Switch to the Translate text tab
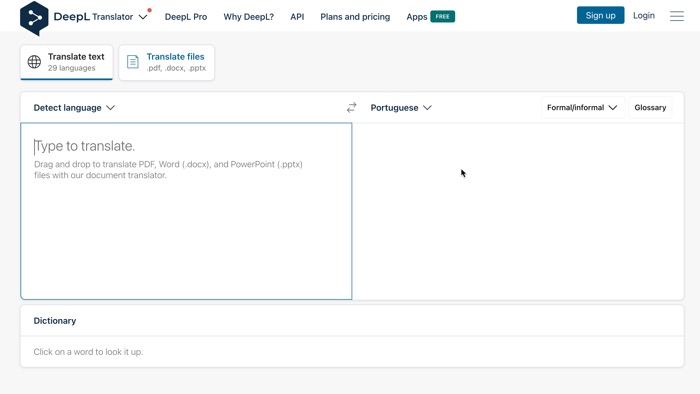Screen dimensions: 700x394 [x=67, y=62]
